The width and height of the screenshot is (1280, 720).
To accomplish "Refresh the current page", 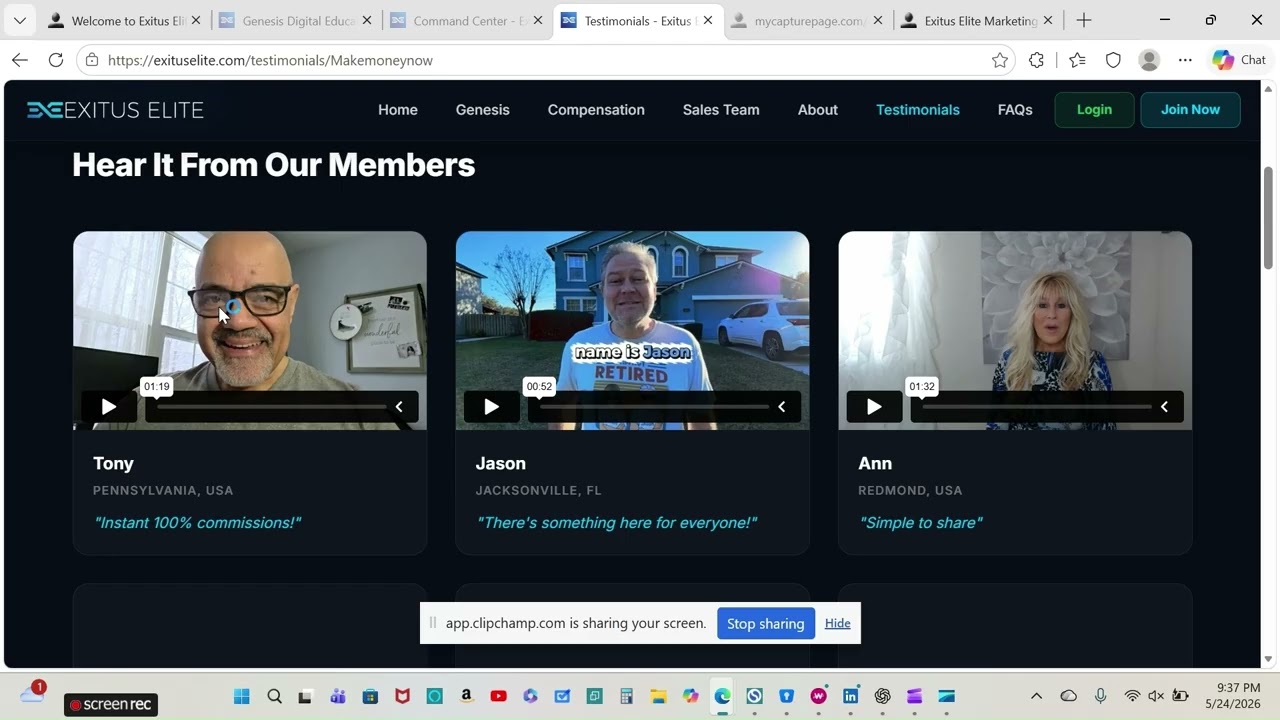I will click(x=56, y=60).
